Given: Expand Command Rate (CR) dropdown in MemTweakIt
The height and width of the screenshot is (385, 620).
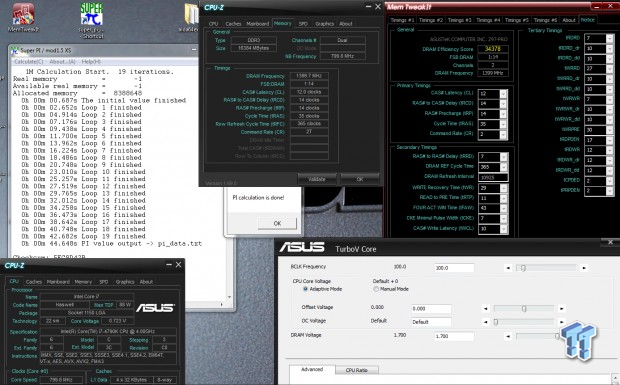Looking at the screenshot, I should pyautogui.click(x=503, y=134).
